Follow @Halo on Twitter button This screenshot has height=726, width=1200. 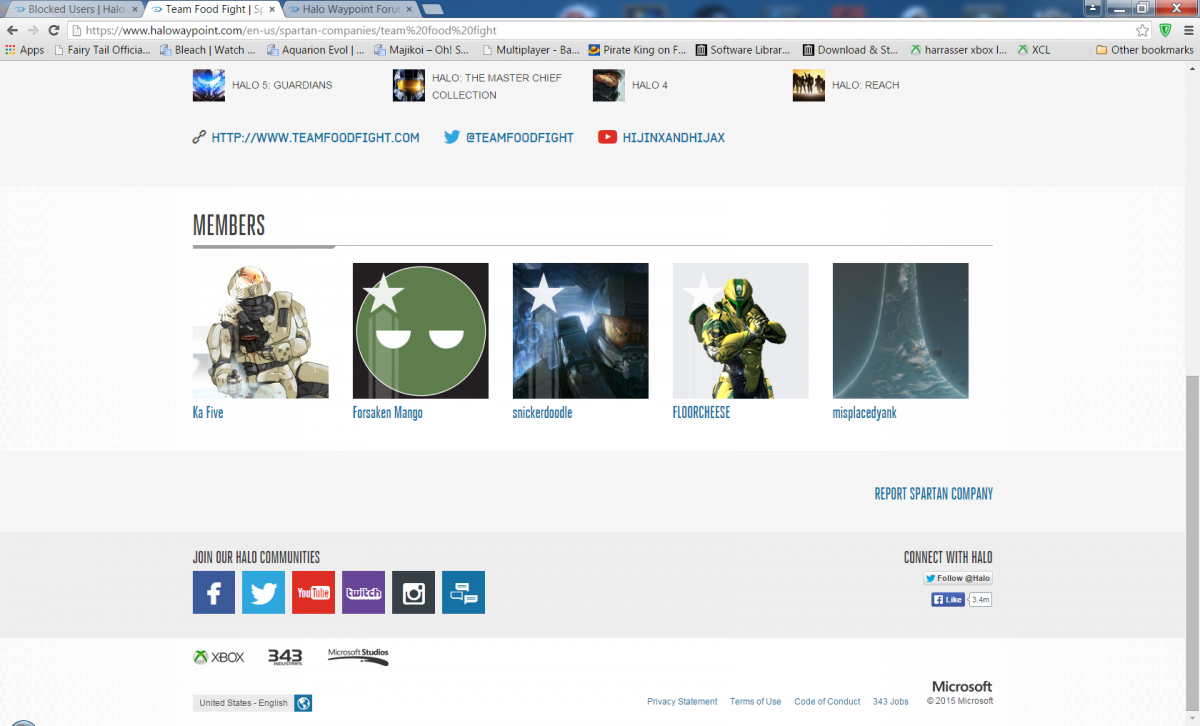(957, 578)
